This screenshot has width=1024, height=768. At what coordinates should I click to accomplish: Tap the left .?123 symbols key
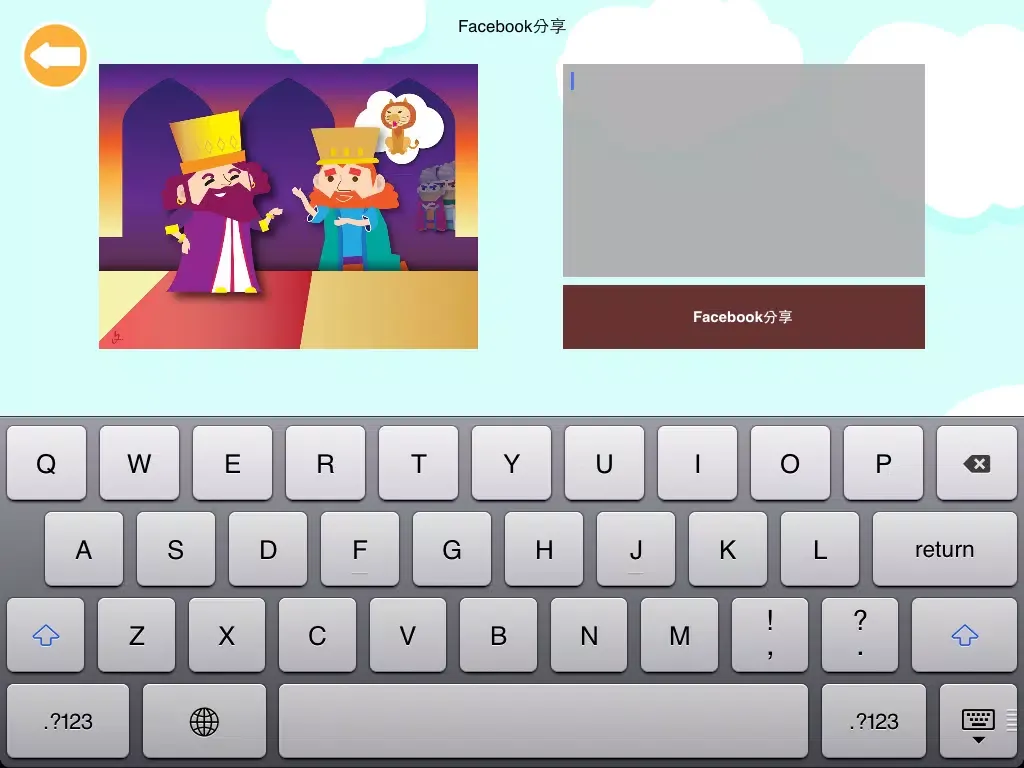click(68, 721)
